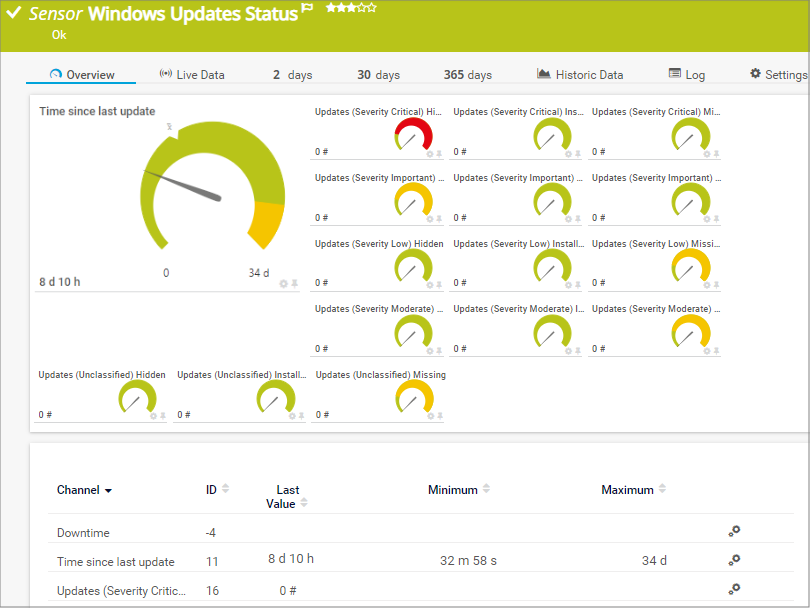This screenshot has width=810, height=608.
Task: Click the gear on Updates (Severity Critical) Hidden gauge
Action: pos(430,154)
